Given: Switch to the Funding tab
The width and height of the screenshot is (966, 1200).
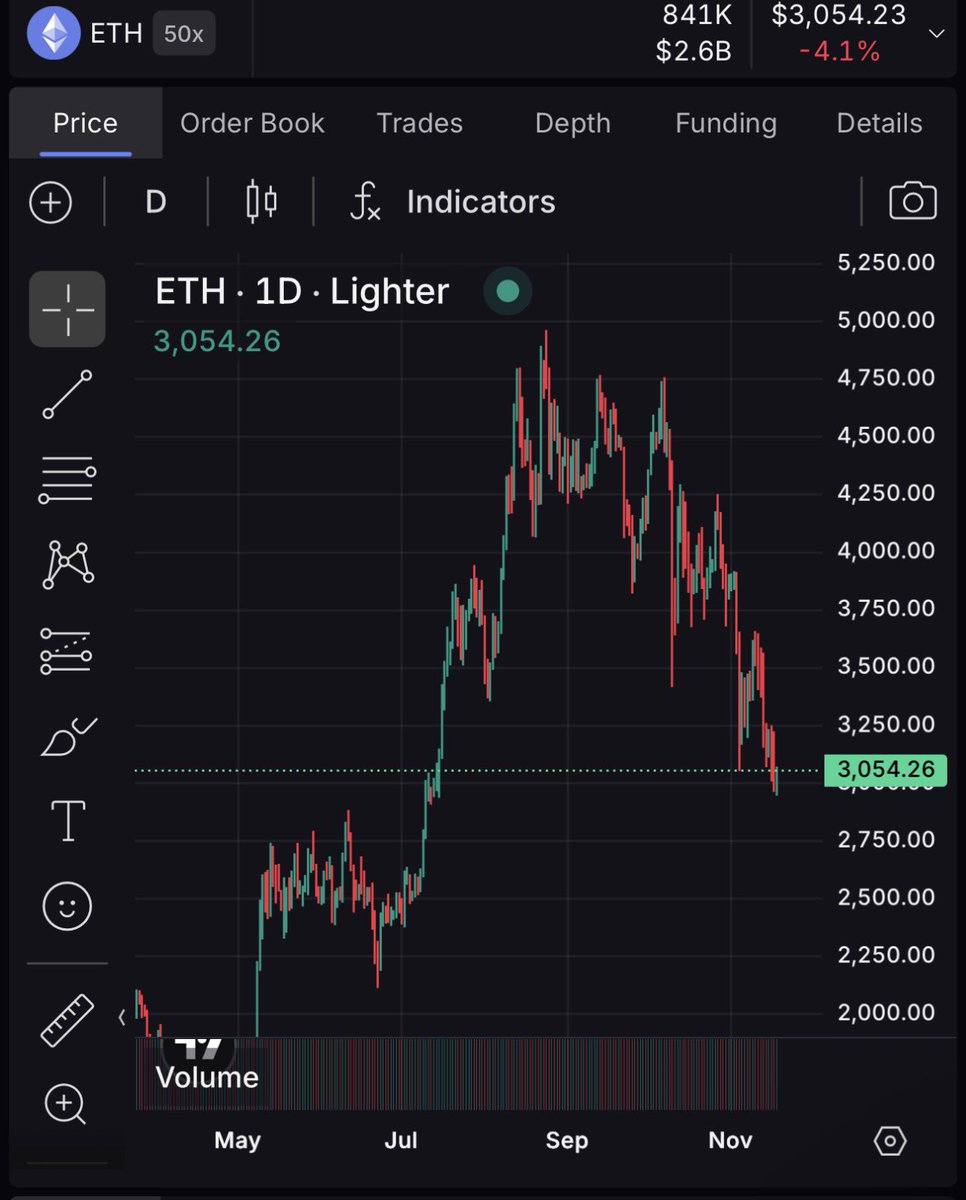Looking at the screenshot, I should tap(725, 123).
